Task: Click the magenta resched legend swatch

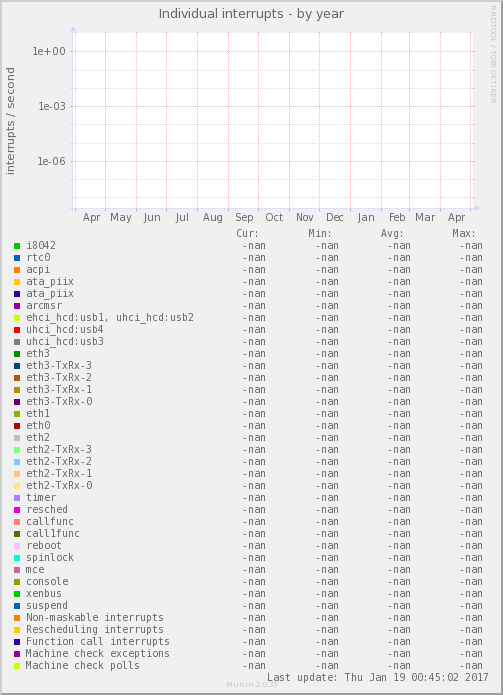Action: point(17,510)
